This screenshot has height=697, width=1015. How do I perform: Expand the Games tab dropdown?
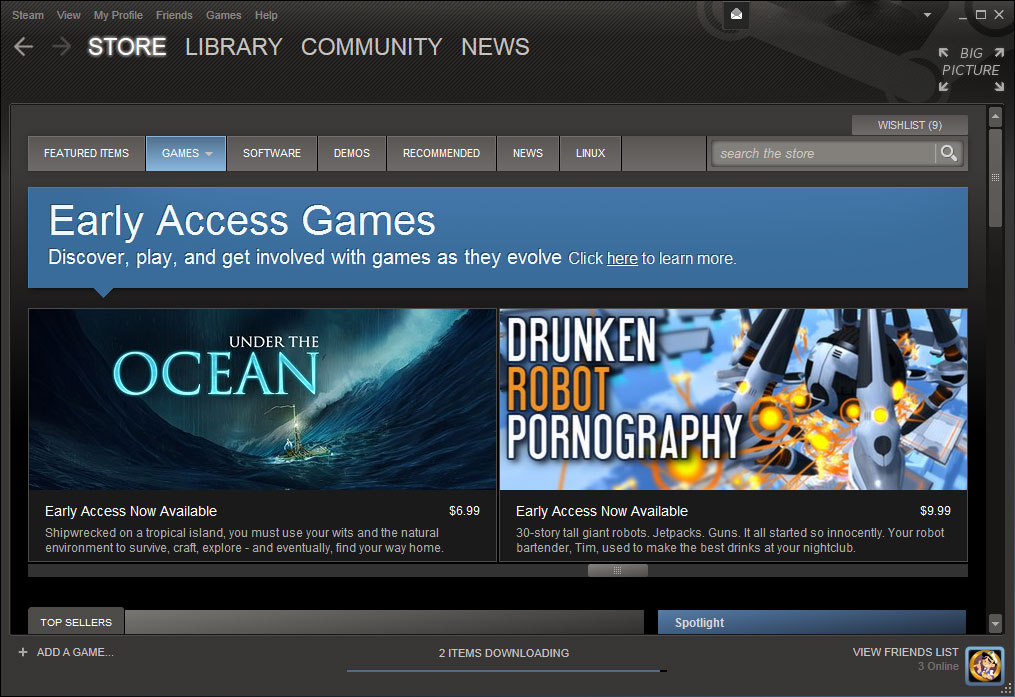[x=209, y=154]
